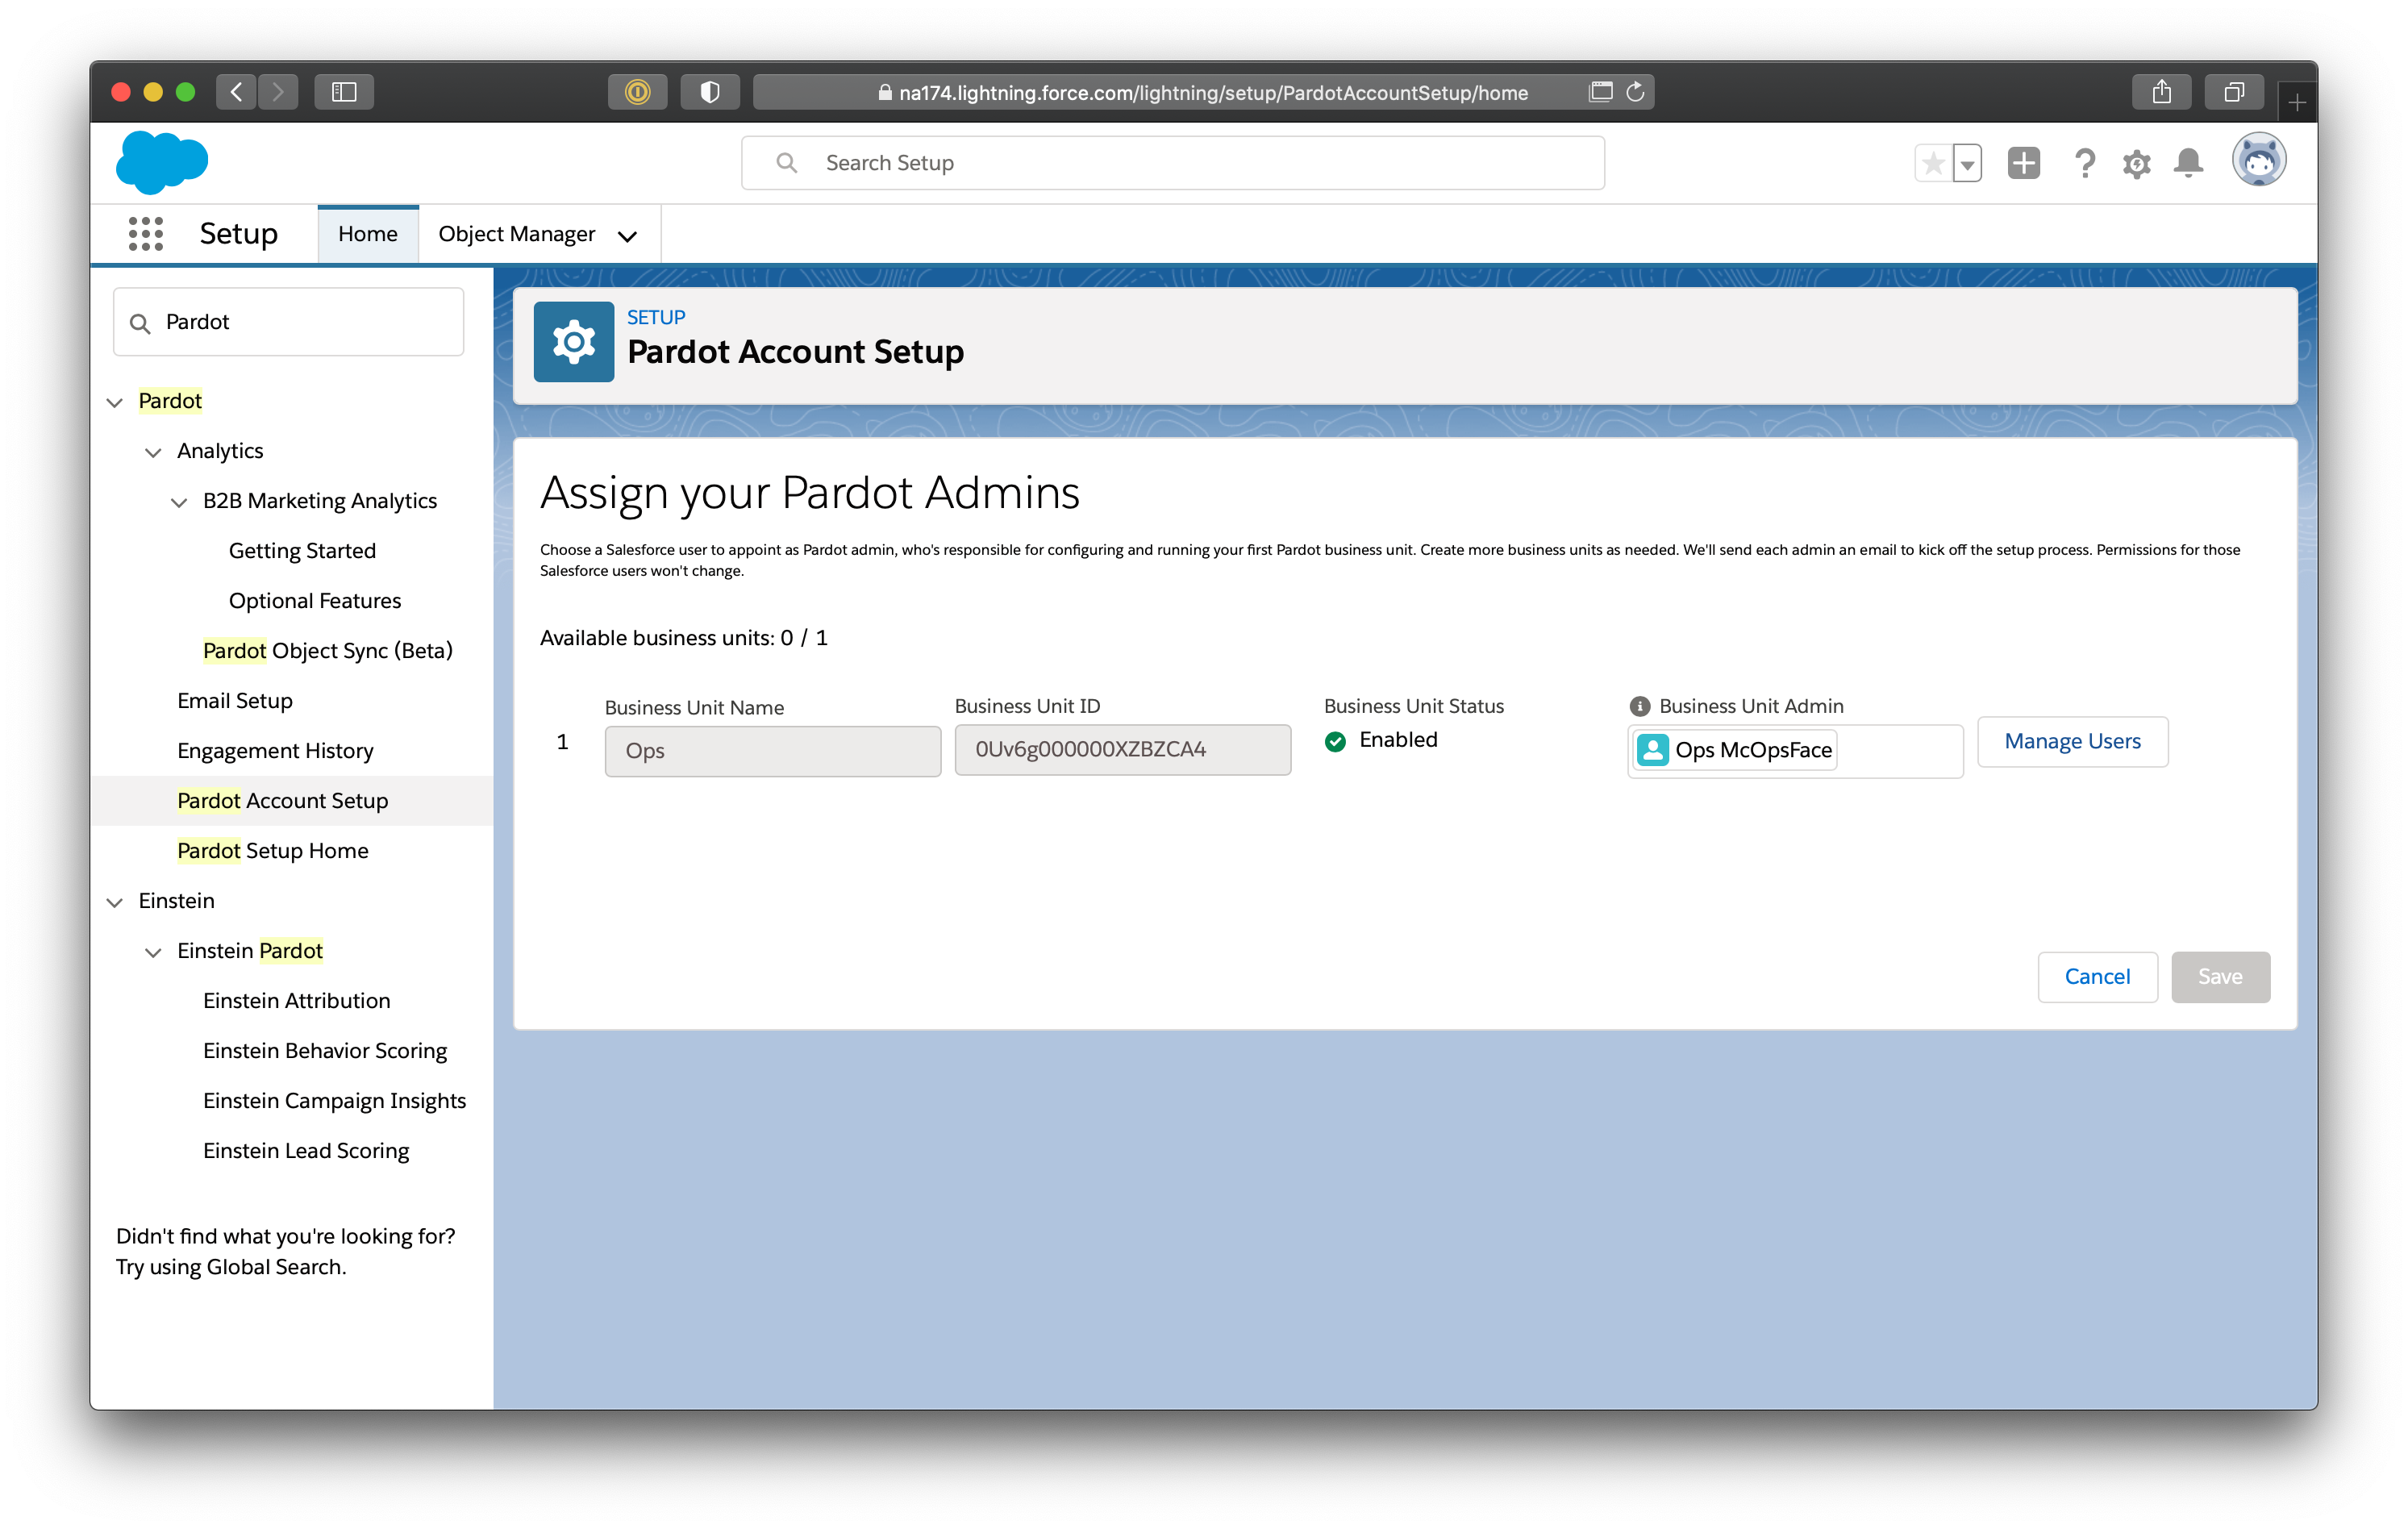Viewport: 2408px width, 1529px height.
Task: Click the Home tab in Setup
Action: [367, 231]
